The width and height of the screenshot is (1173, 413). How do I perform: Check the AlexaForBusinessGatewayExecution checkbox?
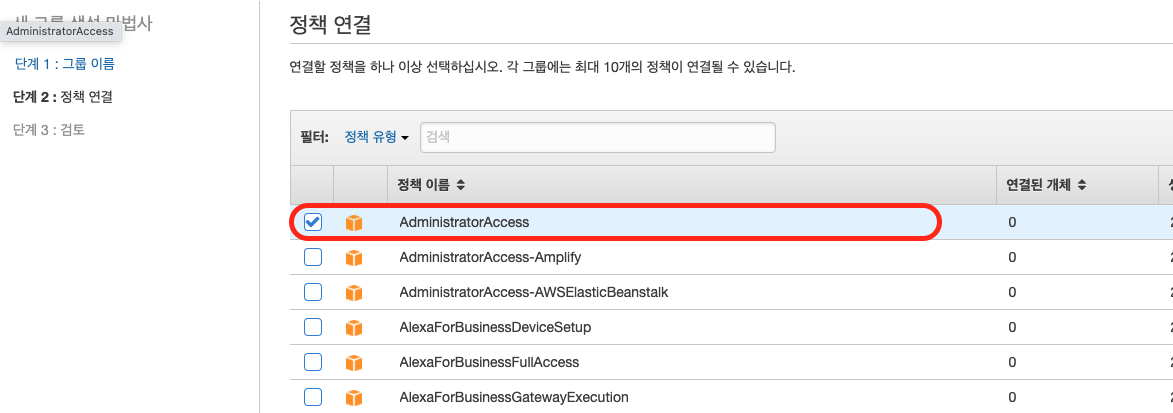pos(313,397)
